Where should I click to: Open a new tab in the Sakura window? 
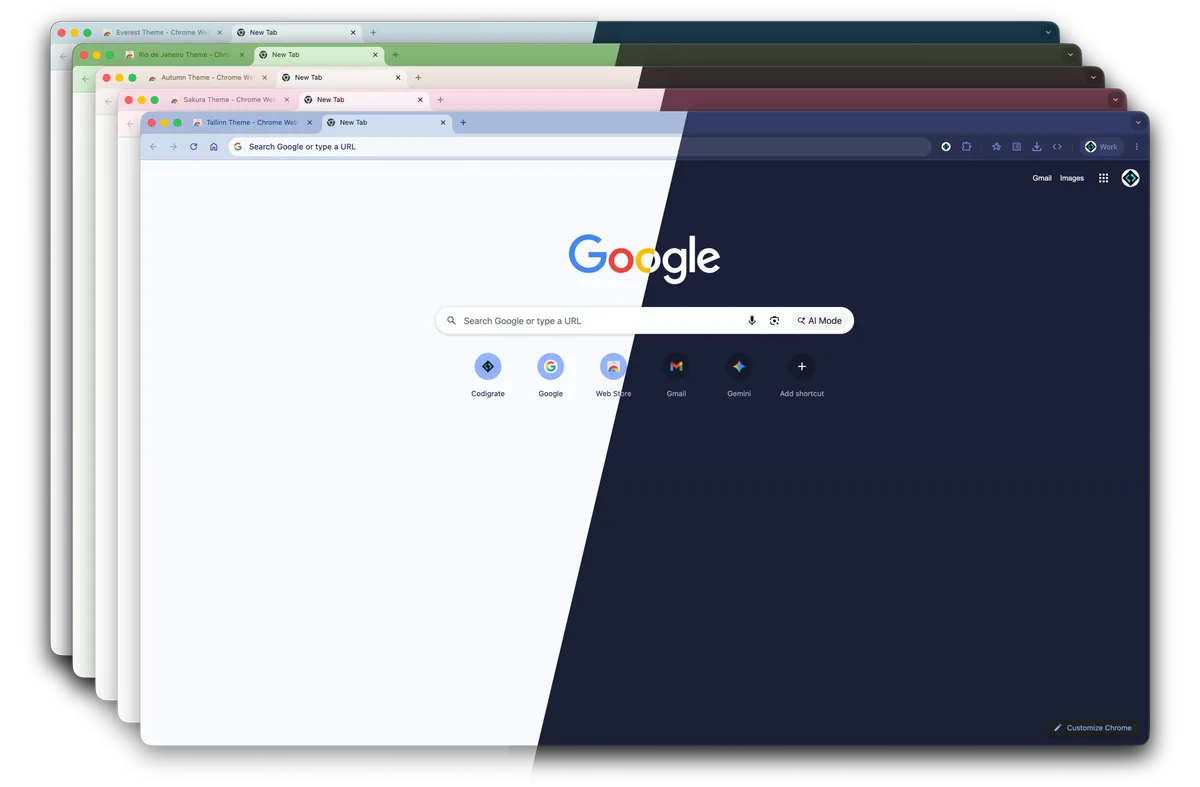pos(440,100)
